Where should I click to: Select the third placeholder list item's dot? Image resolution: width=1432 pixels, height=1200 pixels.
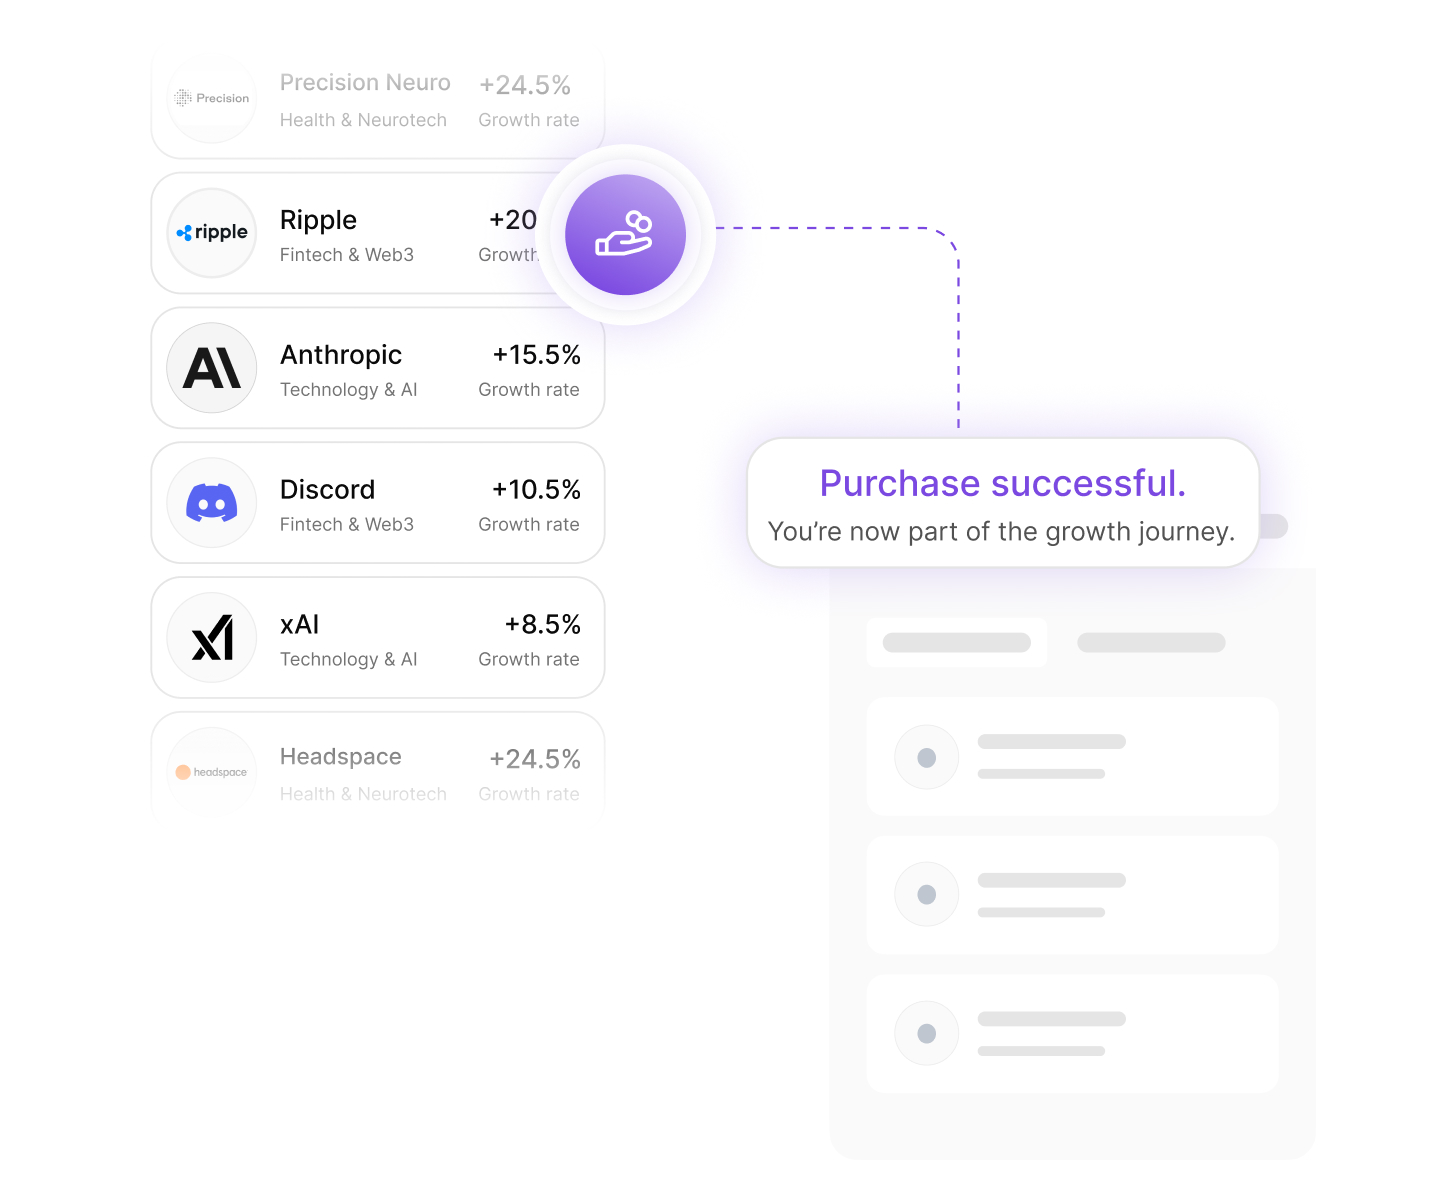point(927,1033)
